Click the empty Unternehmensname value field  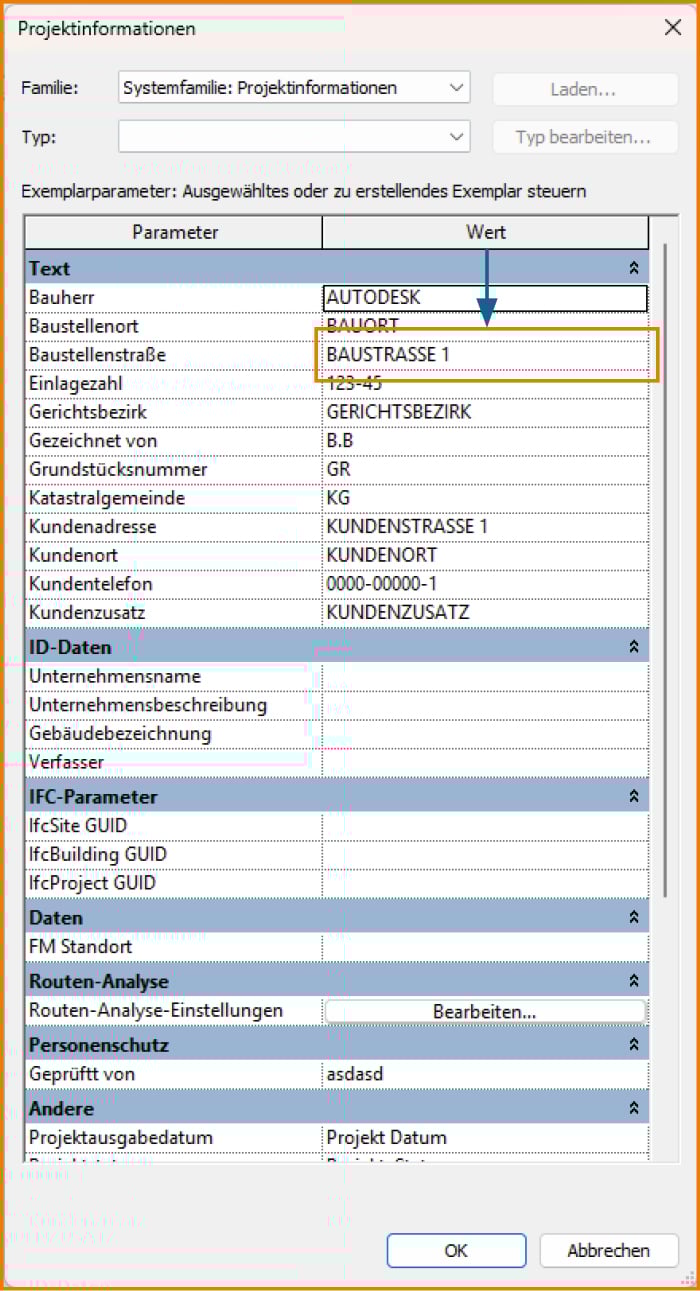coord(485,676)
